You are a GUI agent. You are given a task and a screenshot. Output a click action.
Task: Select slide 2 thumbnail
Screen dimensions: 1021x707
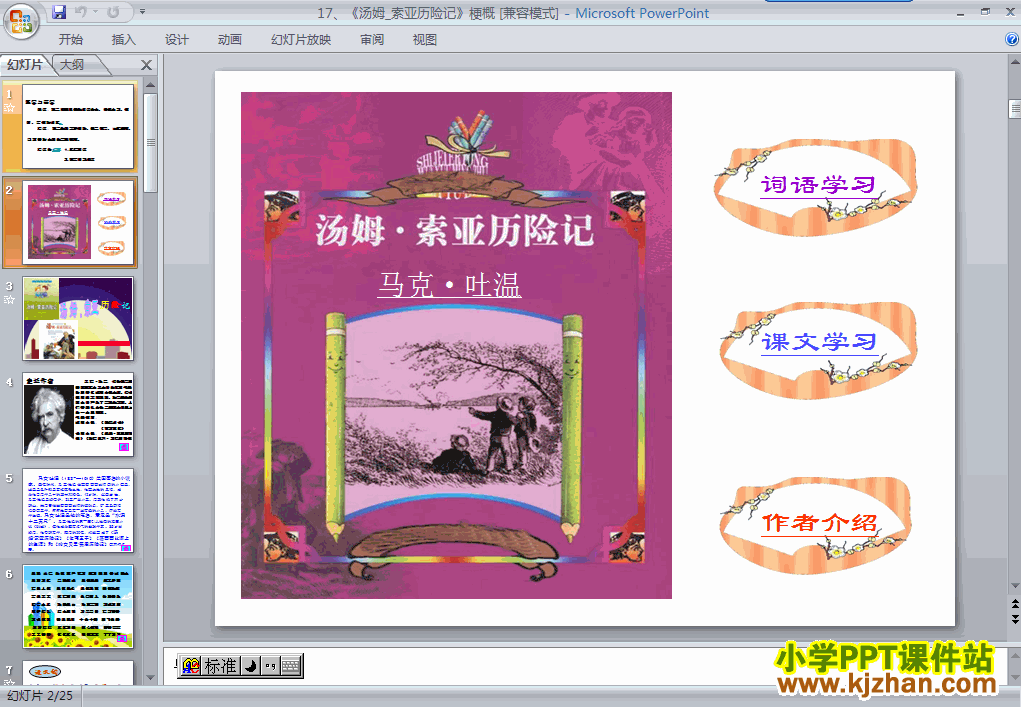point(78,222)
